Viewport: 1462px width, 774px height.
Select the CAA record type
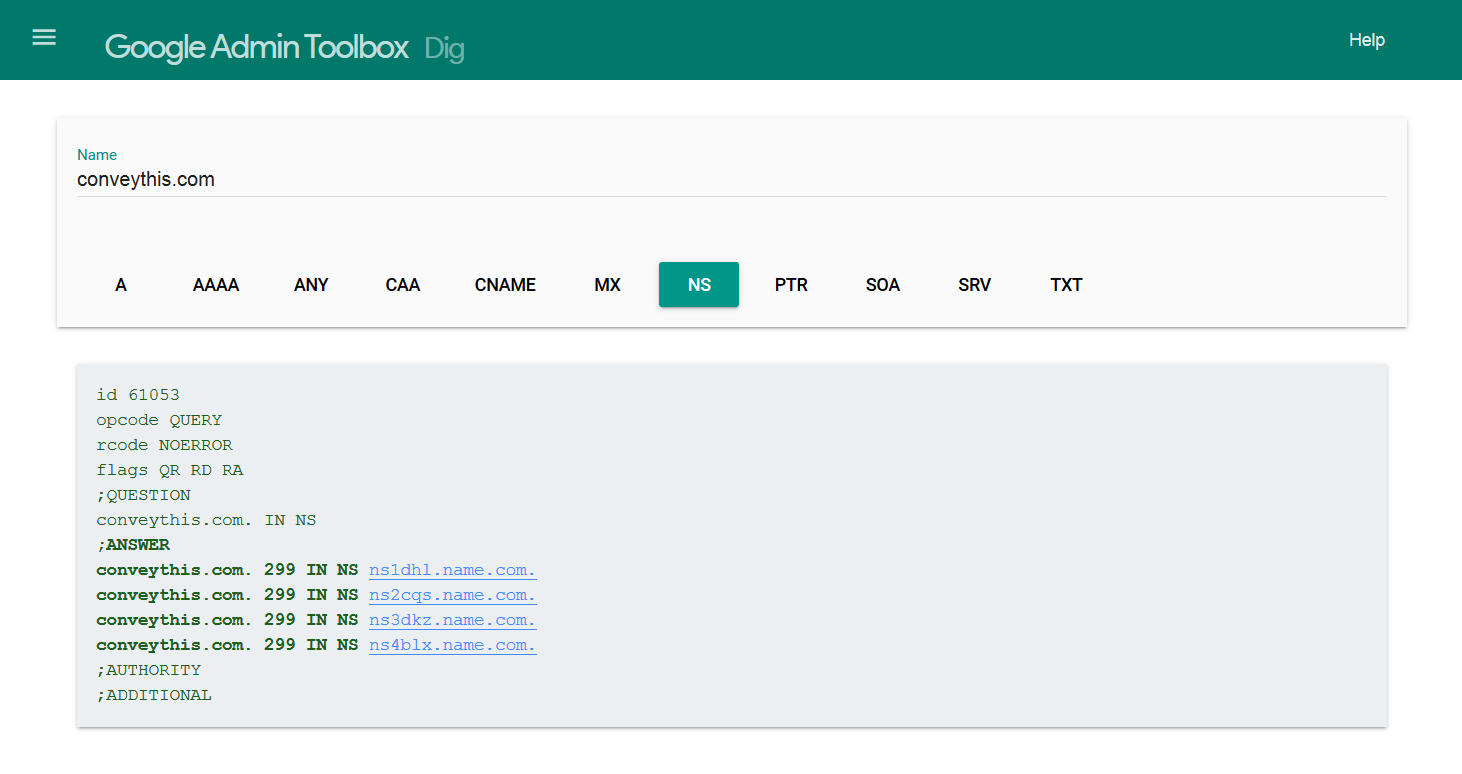(402, 285)
